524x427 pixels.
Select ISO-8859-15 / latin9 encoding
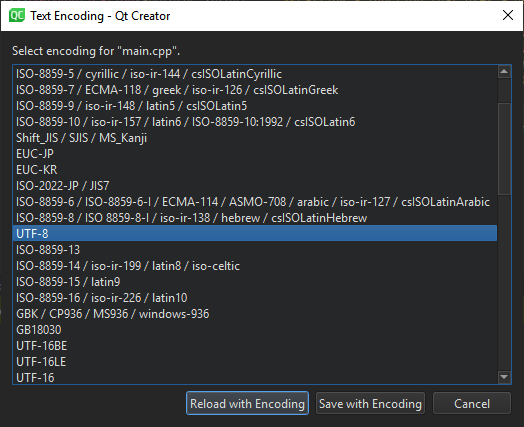tap(255, 282)
